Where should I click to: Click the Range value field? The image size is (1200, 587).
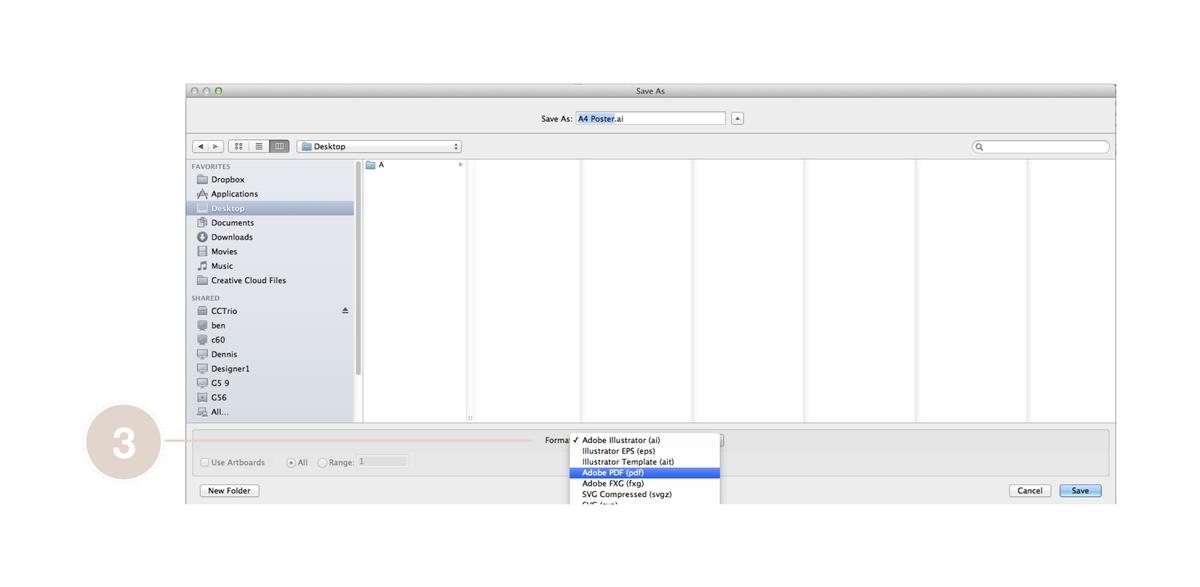(383, 462)
